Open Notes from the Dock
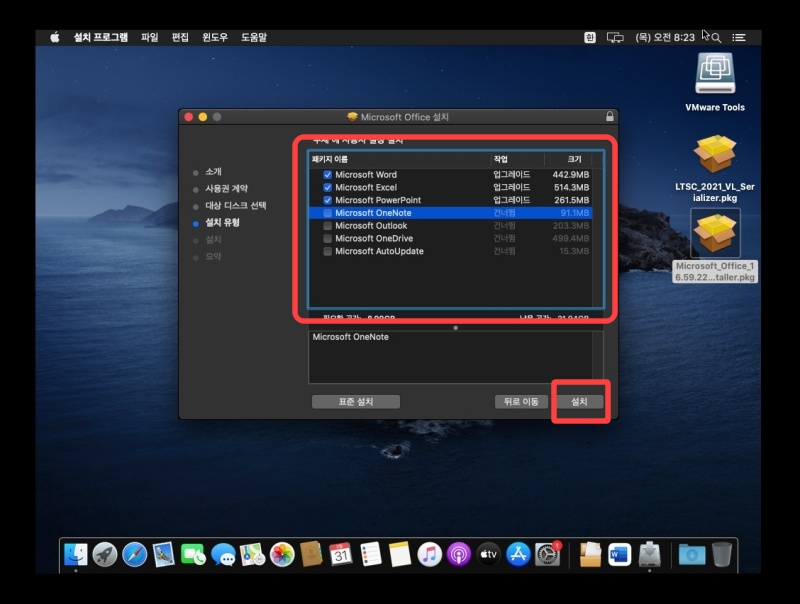This screenshot has width=800, height=604. point(399,555)
